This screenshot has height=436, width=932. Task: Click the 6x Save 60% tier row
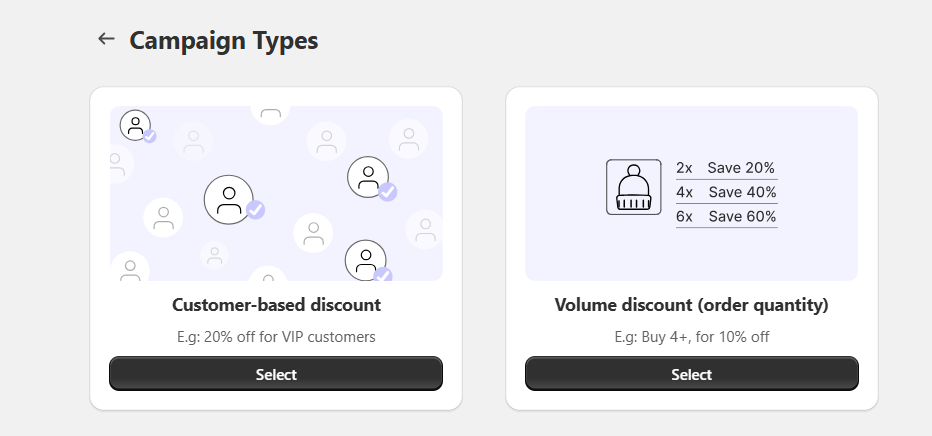(726, 216)
